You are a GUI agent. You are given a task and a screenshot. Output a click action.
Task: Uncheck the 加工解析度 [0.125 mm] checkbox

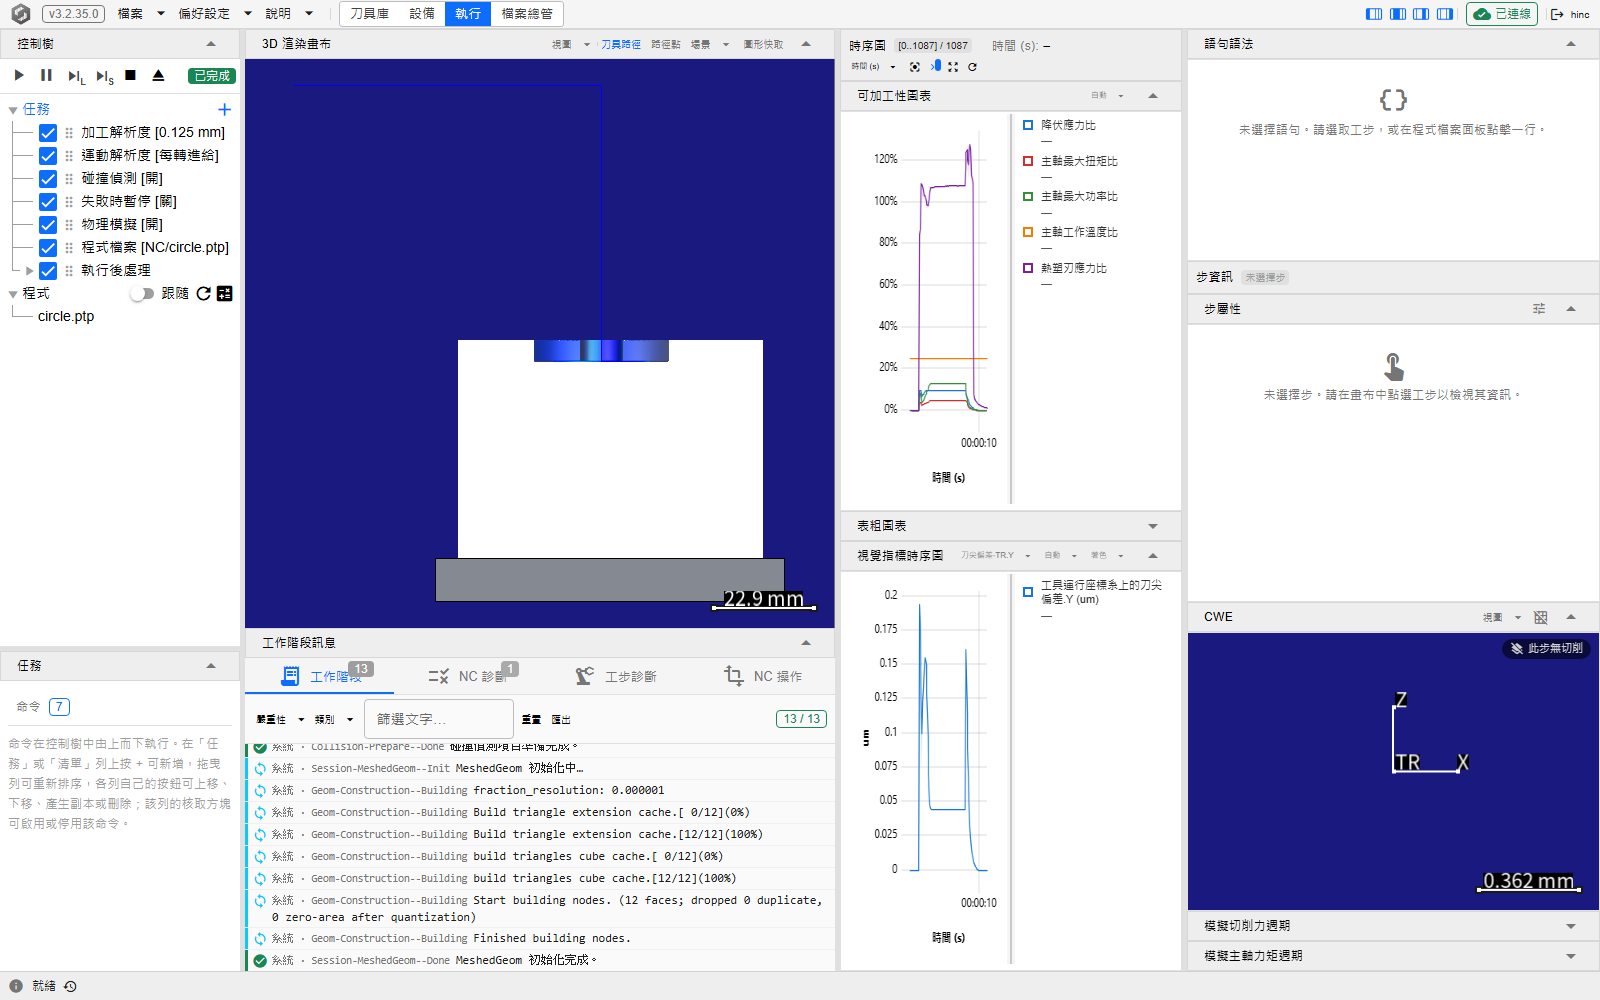click(x=48, y=133)
